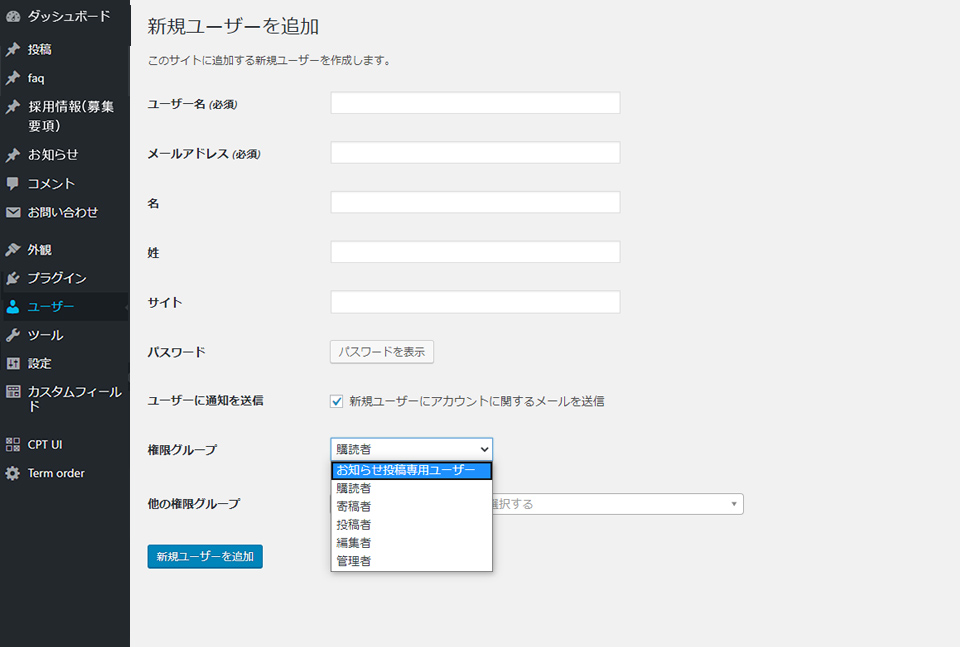Click the comment bubble icon for コメント
Image resolution: width=960 pixels, height=647 pixels.
coord(13,184)
